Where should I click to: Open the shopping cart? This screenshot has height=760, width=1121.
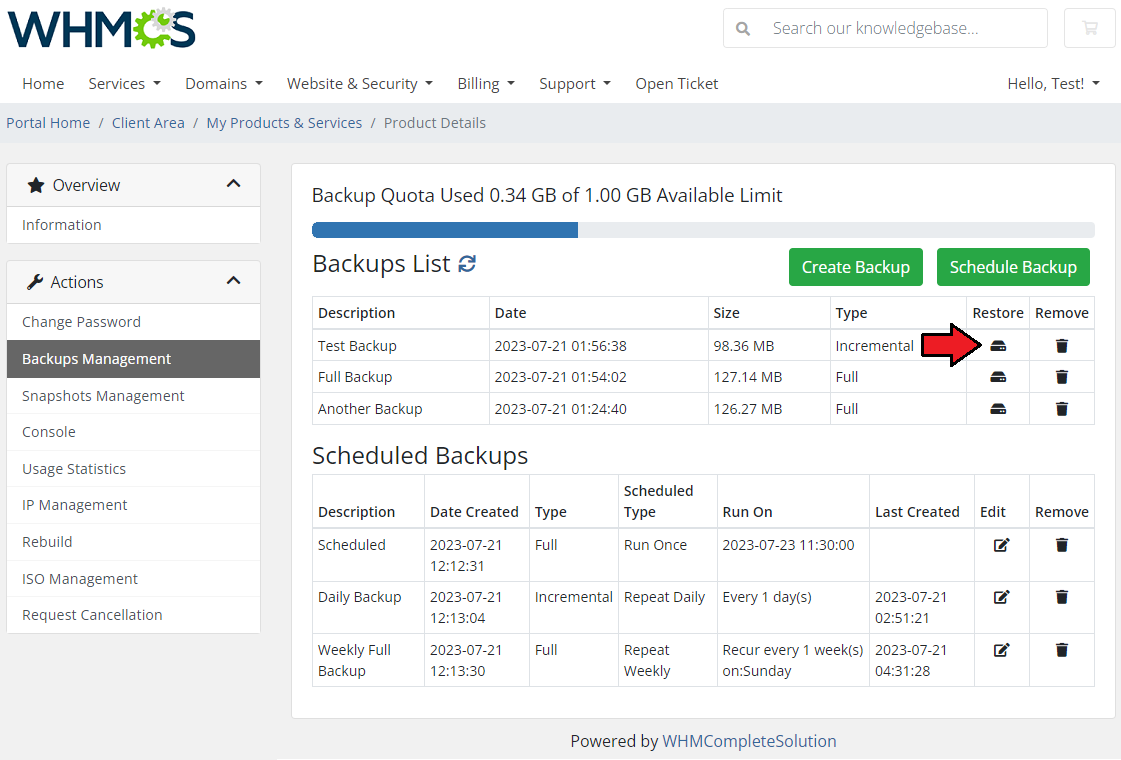1090,29
